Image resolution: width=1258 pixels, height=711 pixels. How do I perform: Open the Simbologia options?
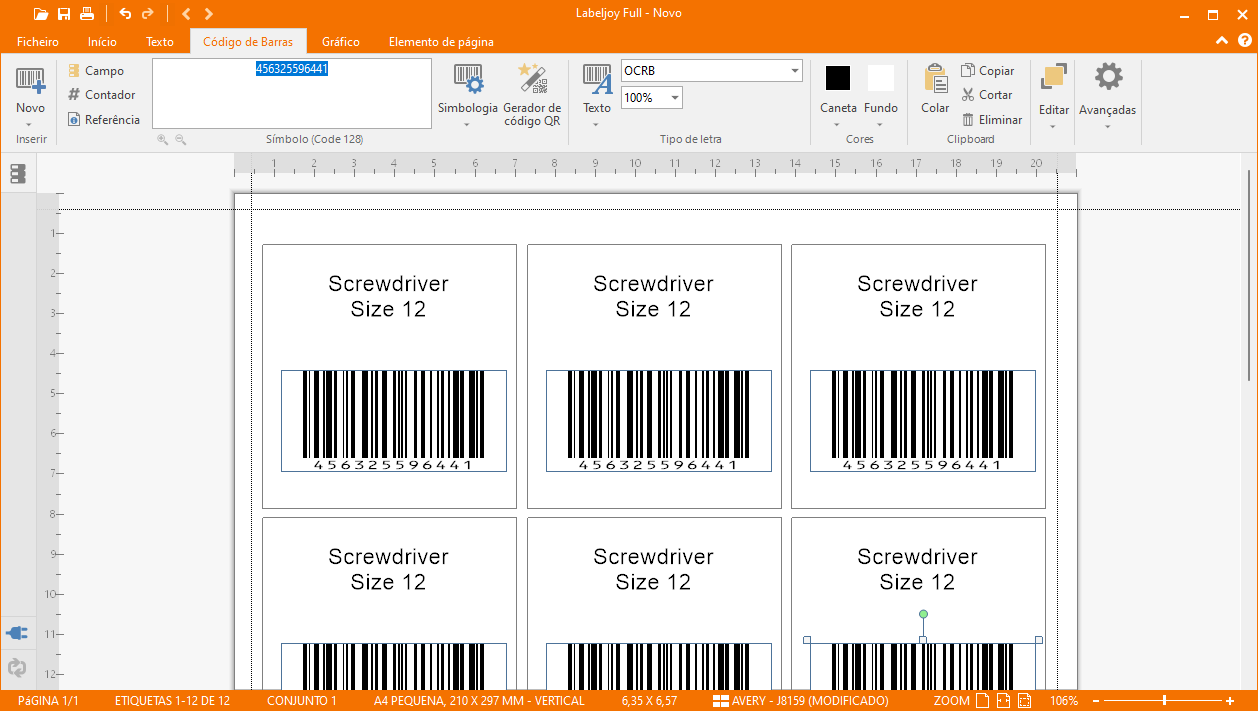[467, 89]
